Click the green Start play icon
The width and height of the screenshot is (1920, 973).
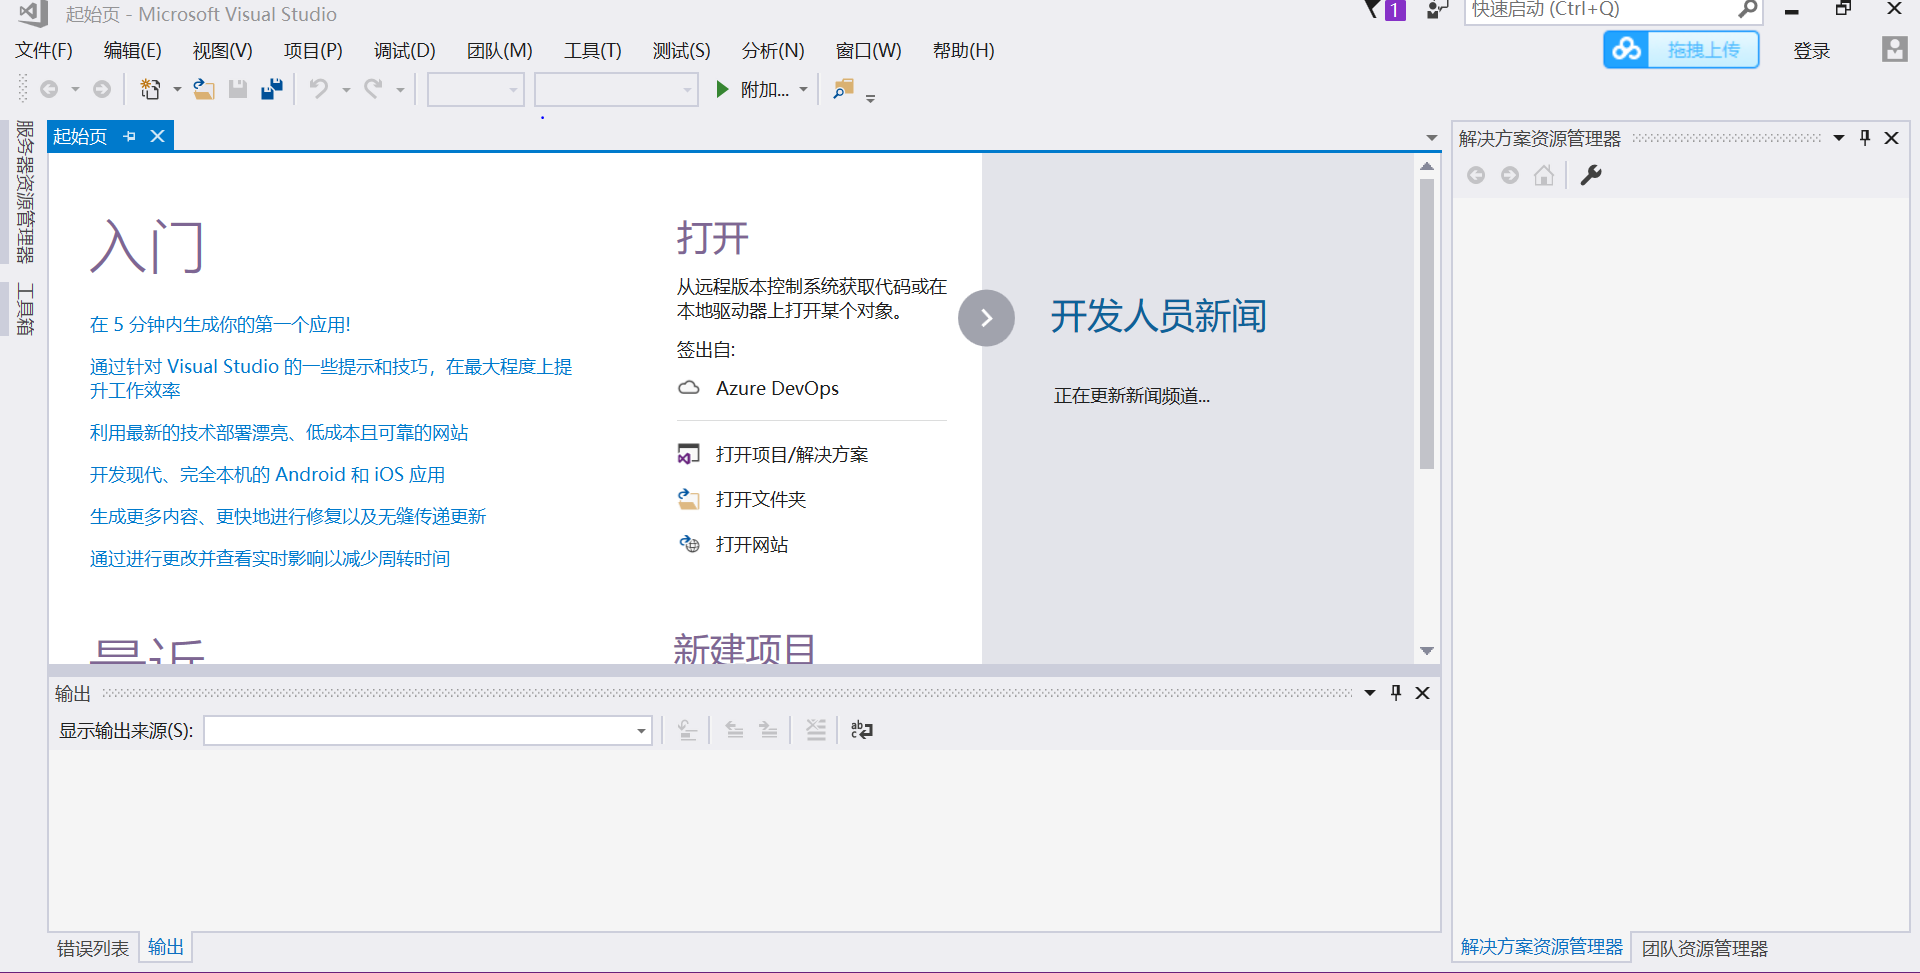coord(722,90)
